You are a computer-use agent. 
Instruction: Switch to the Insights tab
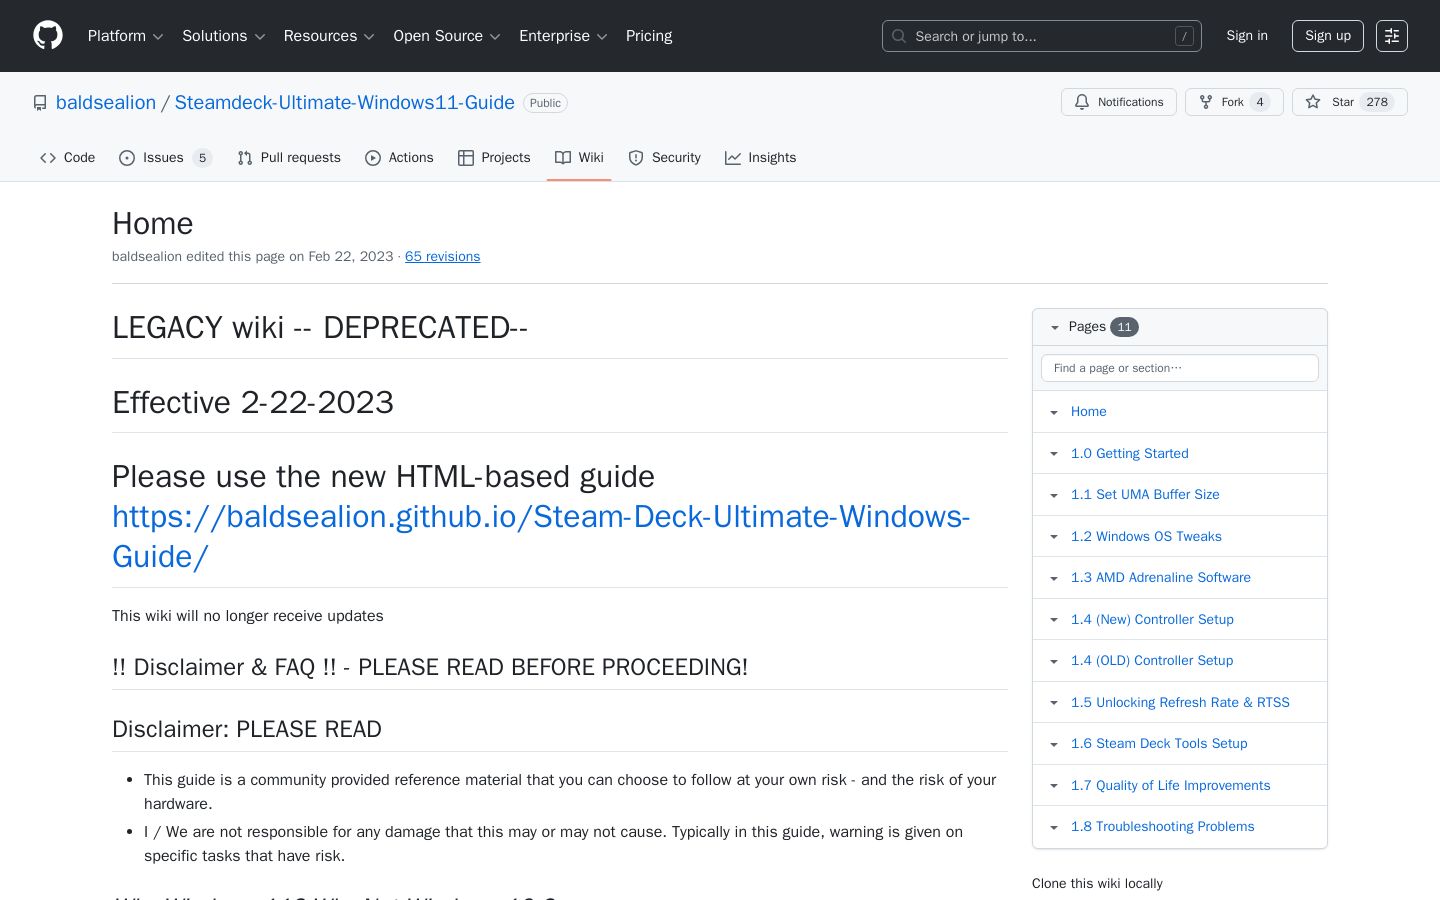(x=760, y=158)
